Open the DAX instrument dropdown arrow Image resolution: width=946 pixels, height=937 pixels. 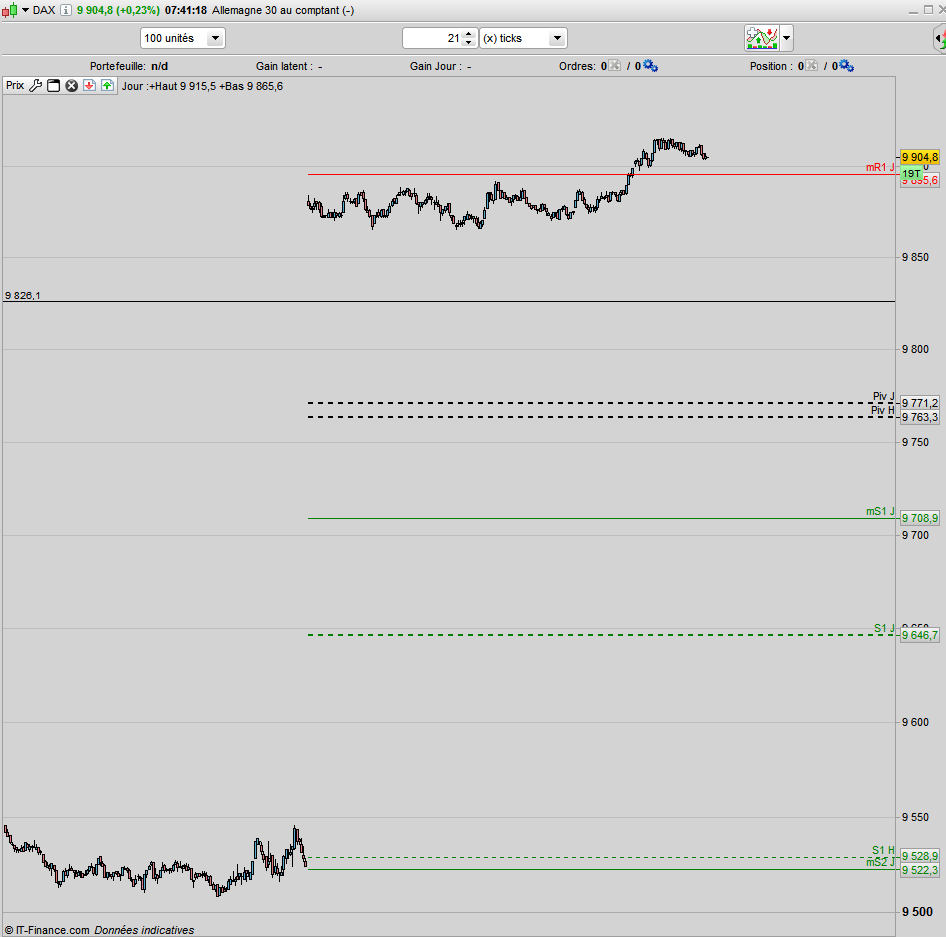(25, 10)
